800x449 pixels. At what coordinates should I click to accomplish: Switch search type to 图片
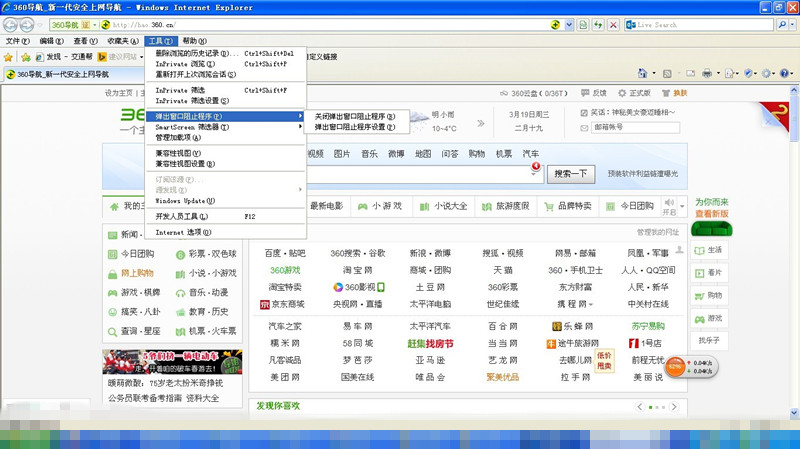342,154
